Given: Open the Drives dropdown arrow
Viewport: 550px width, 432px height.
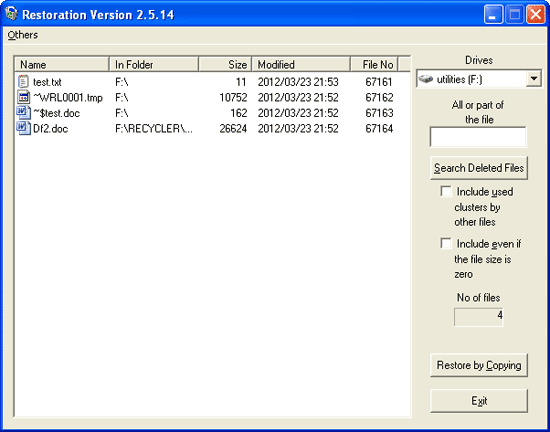Looking at the screenshot, I should [534, 79].
